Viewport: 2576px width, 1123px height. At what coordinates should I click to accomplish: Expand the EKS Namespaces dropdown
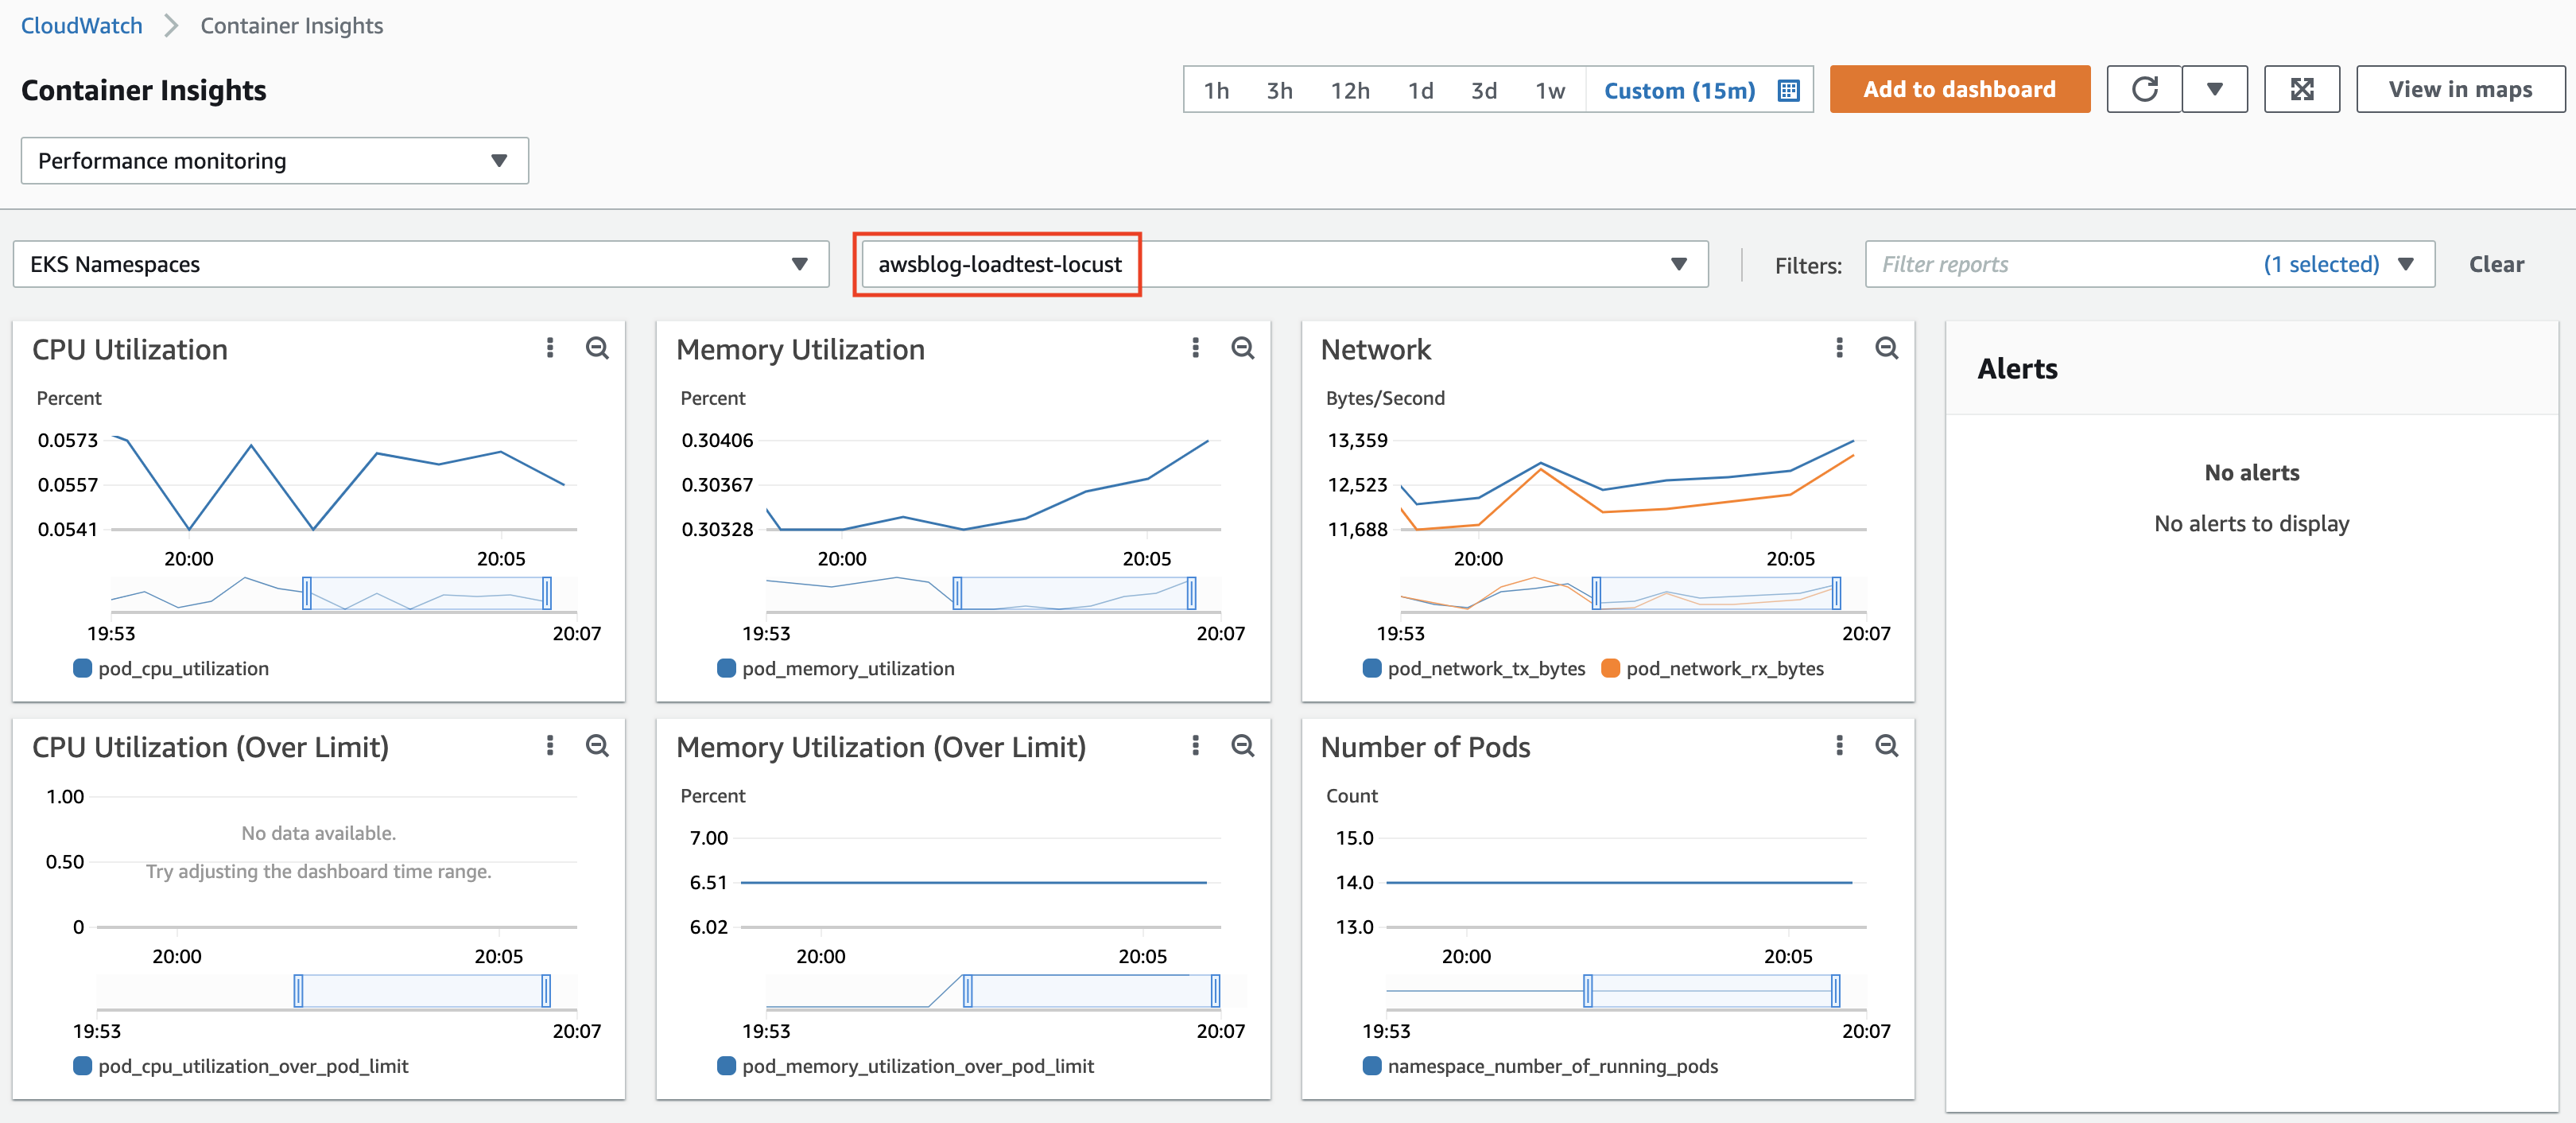pyautogui.click(x=420, y=265)
